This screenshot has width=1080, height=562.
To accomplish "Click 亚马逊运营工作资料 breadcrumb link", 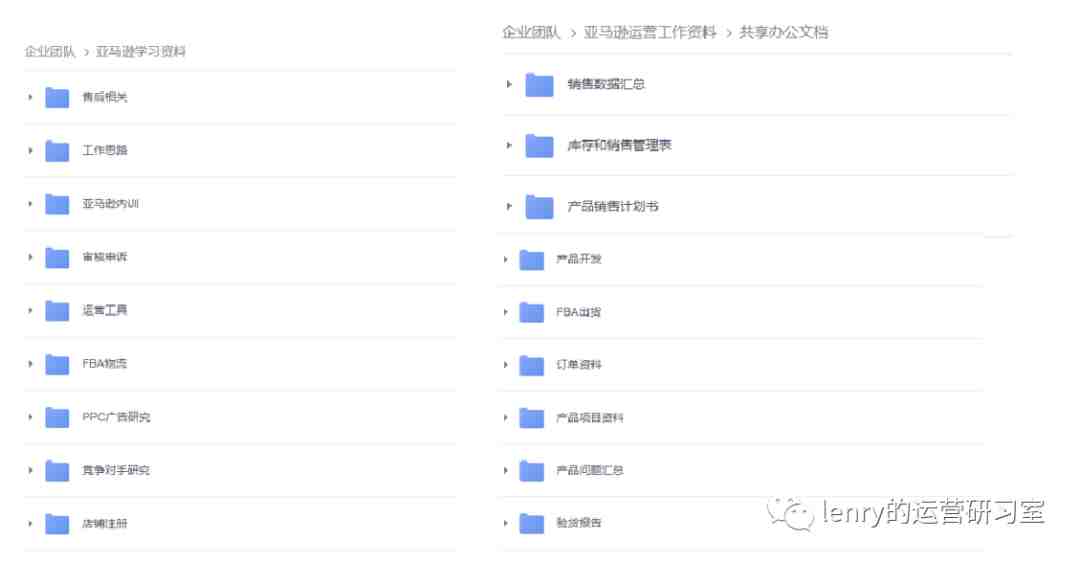I will (650, 32).
